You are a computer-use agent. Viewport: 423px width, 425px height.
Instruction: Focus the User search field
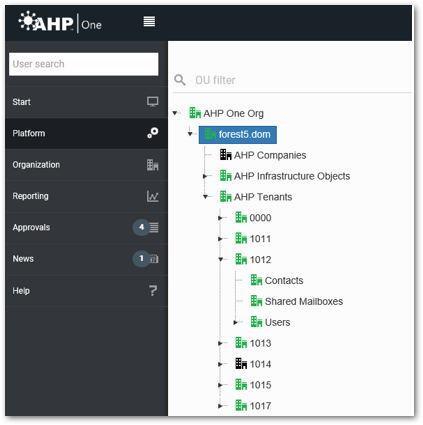[x=84, y=64]
